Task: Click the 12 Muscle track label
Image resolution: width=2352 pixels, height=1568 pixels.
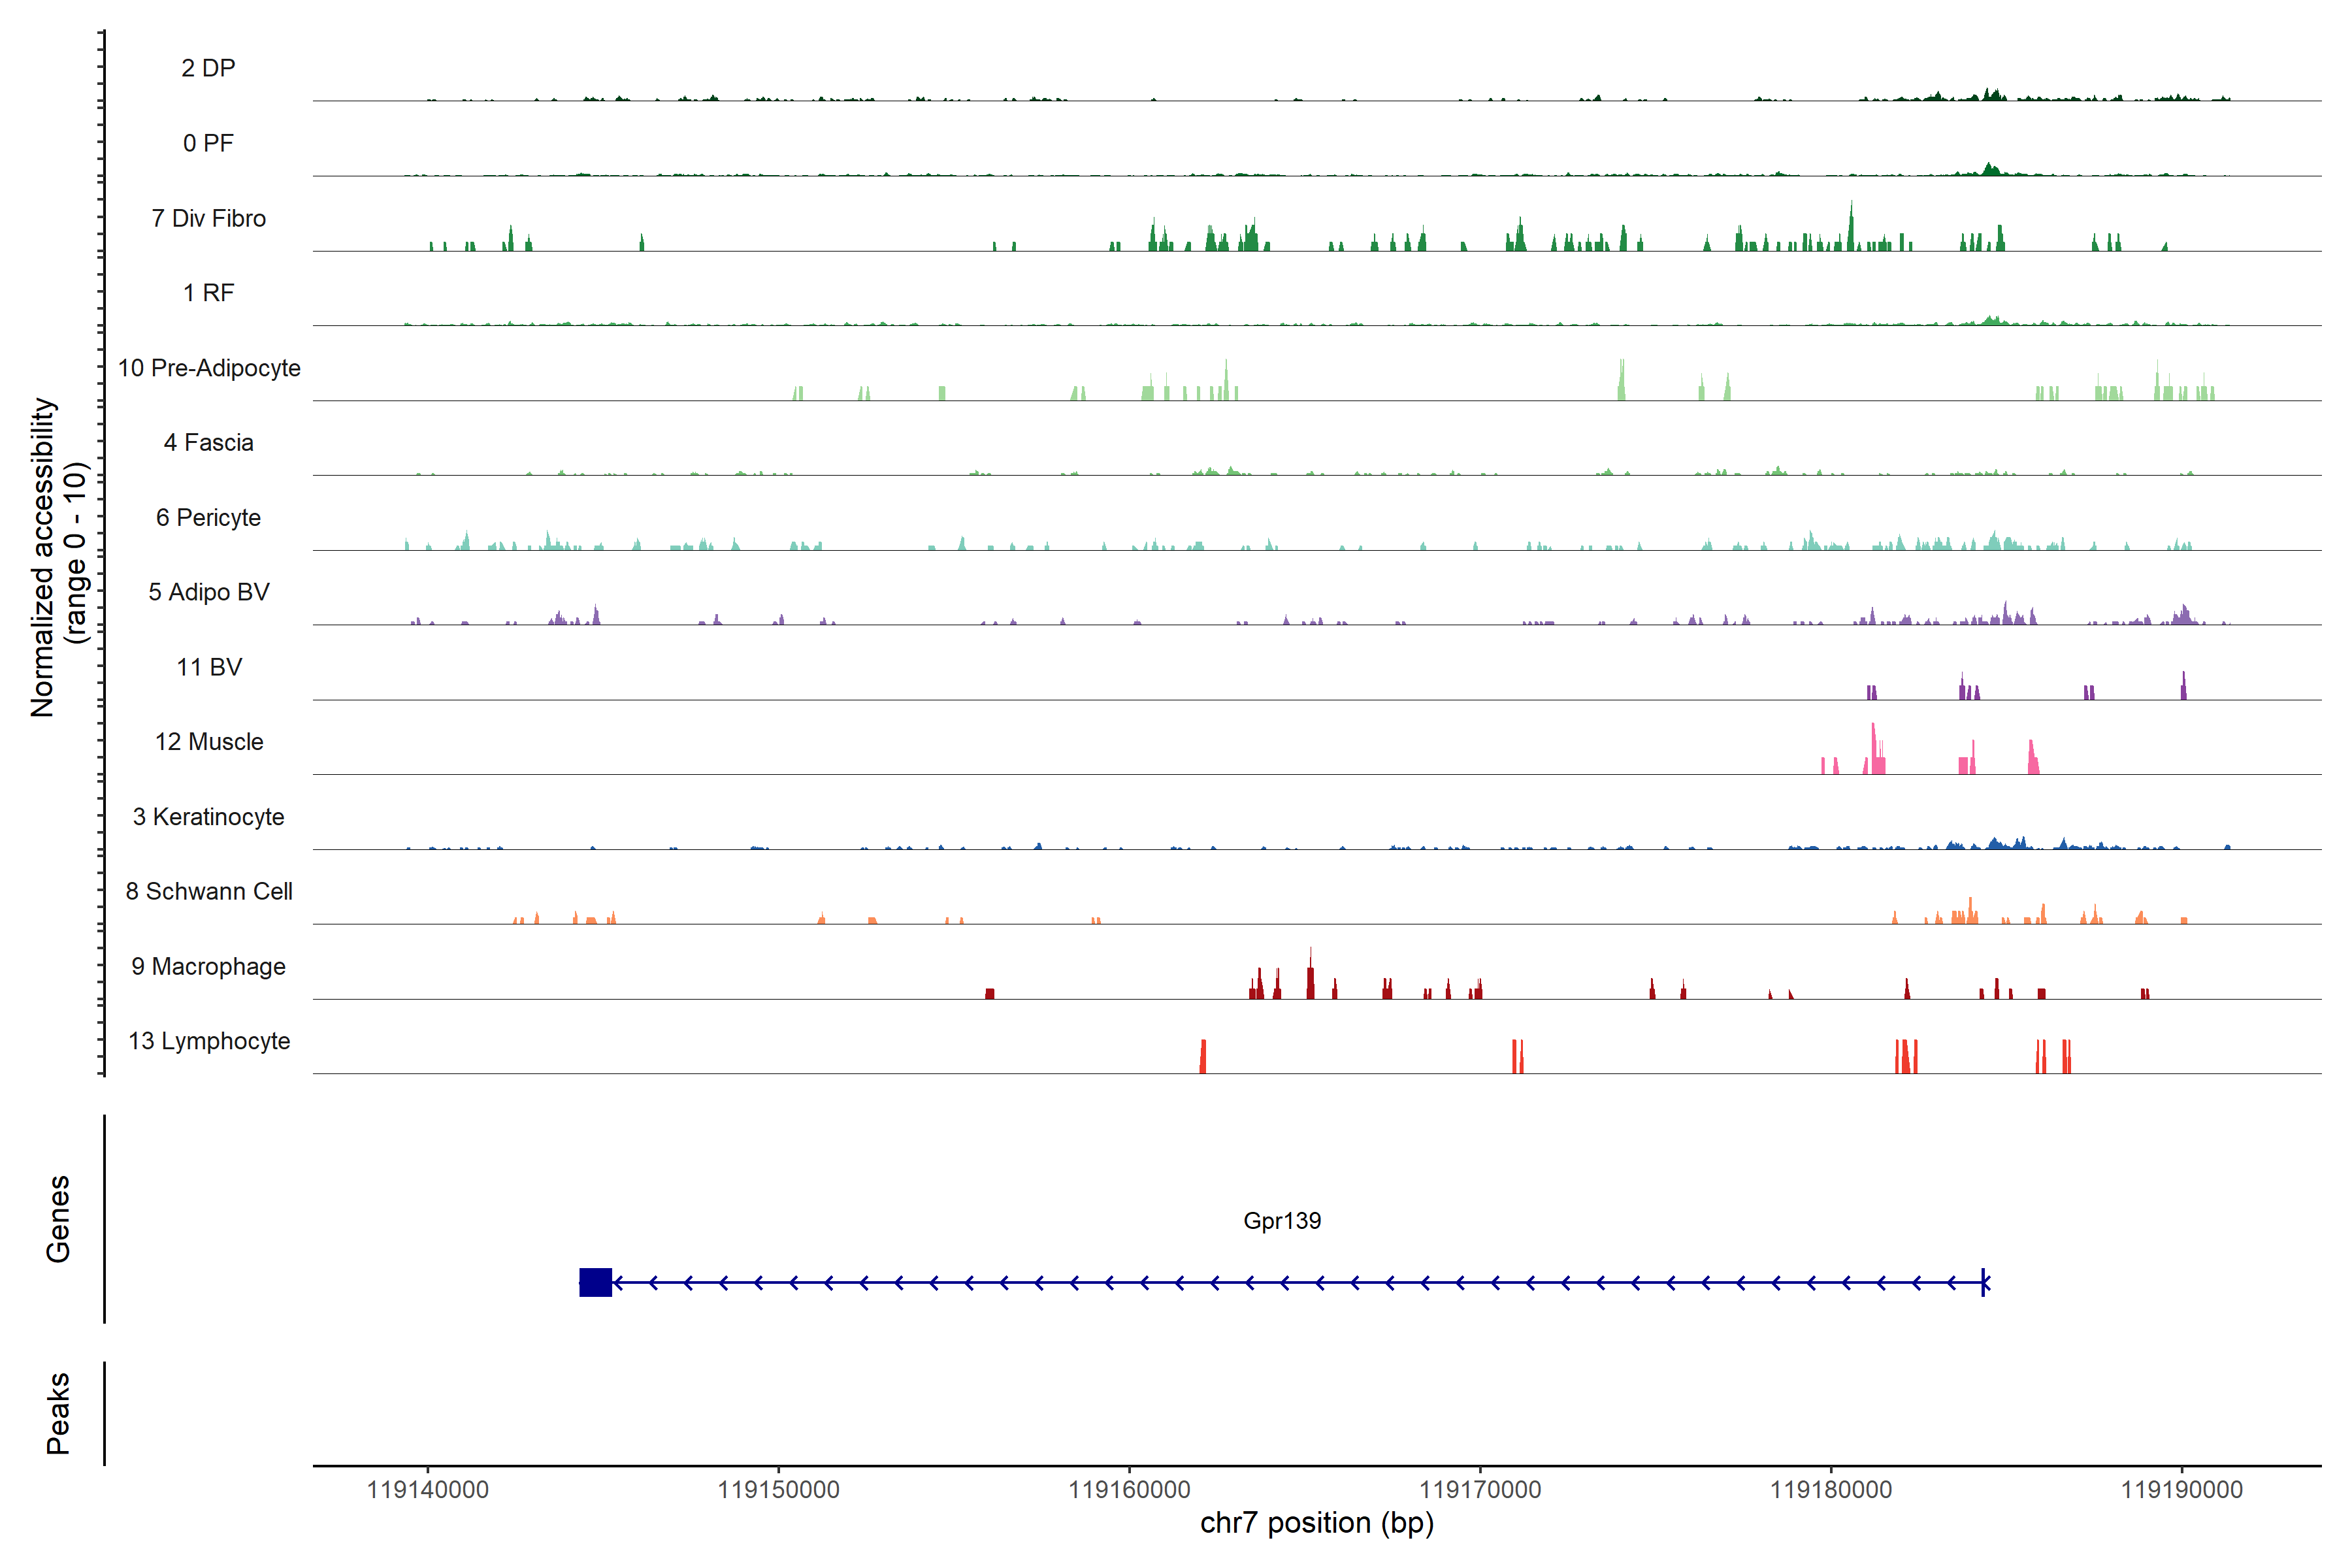Action: pyautogui.click(x=208, y=742)
